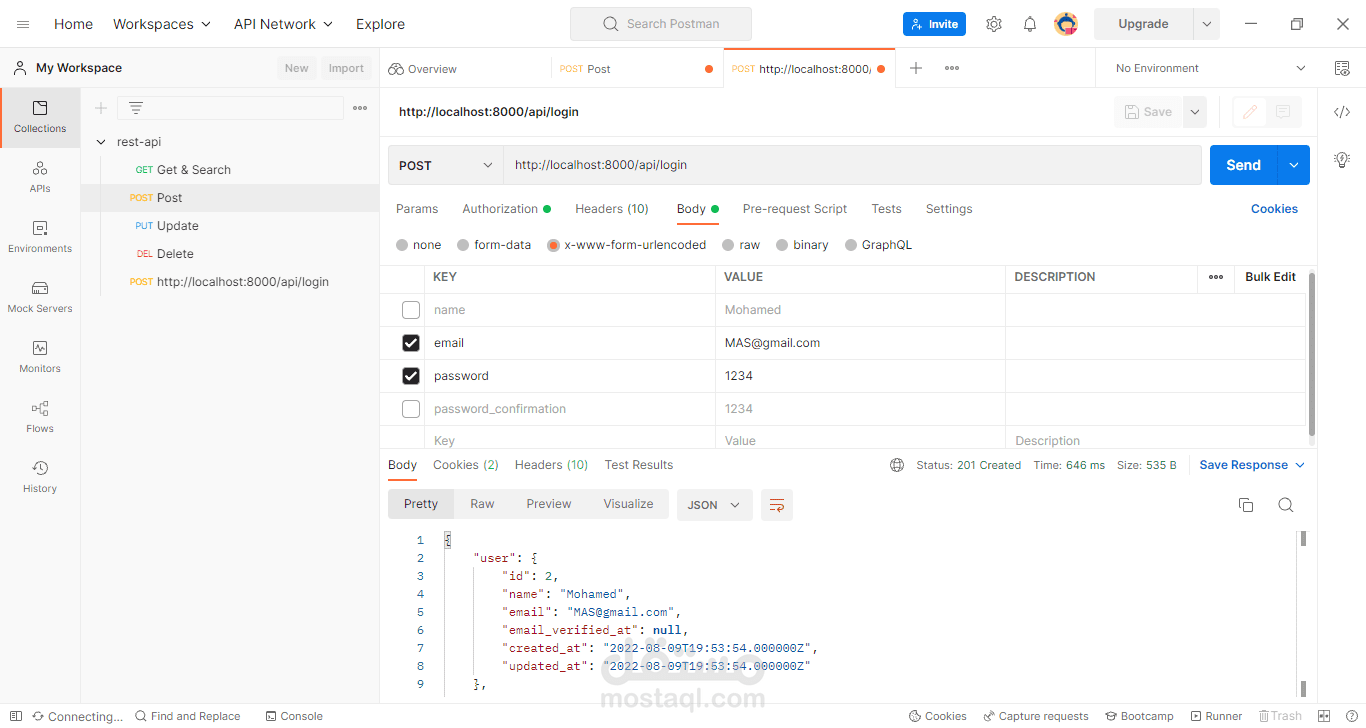Open the POST method dropdown

point(446,165)
